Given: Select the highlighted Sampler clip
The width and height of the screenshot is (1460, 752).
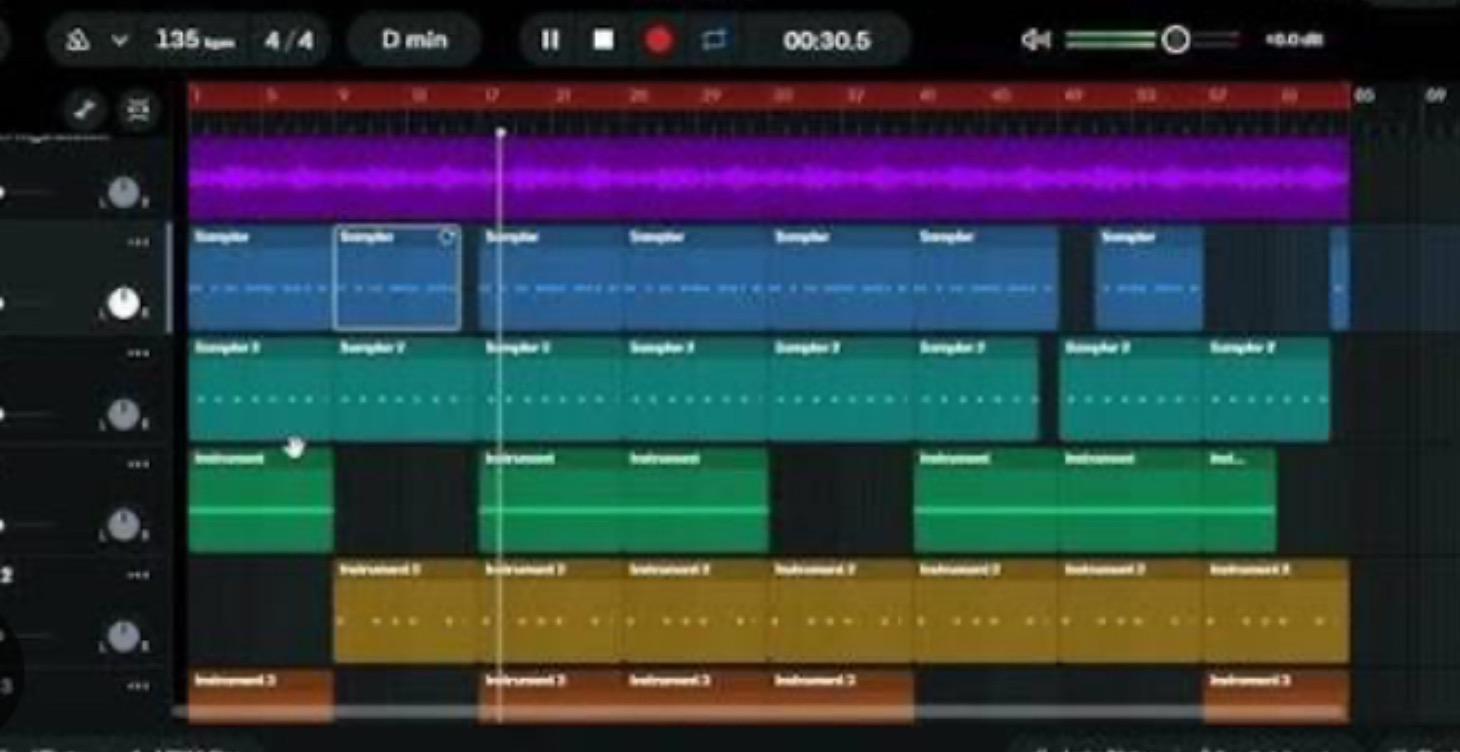Looking at the screenshot, I should 397,278.
